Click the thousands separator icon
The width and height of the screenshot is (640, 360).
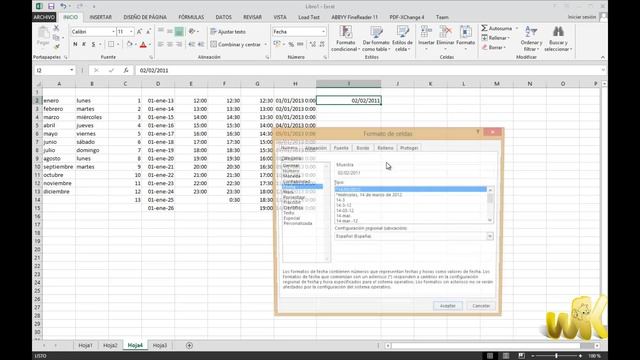click(300, 44)
